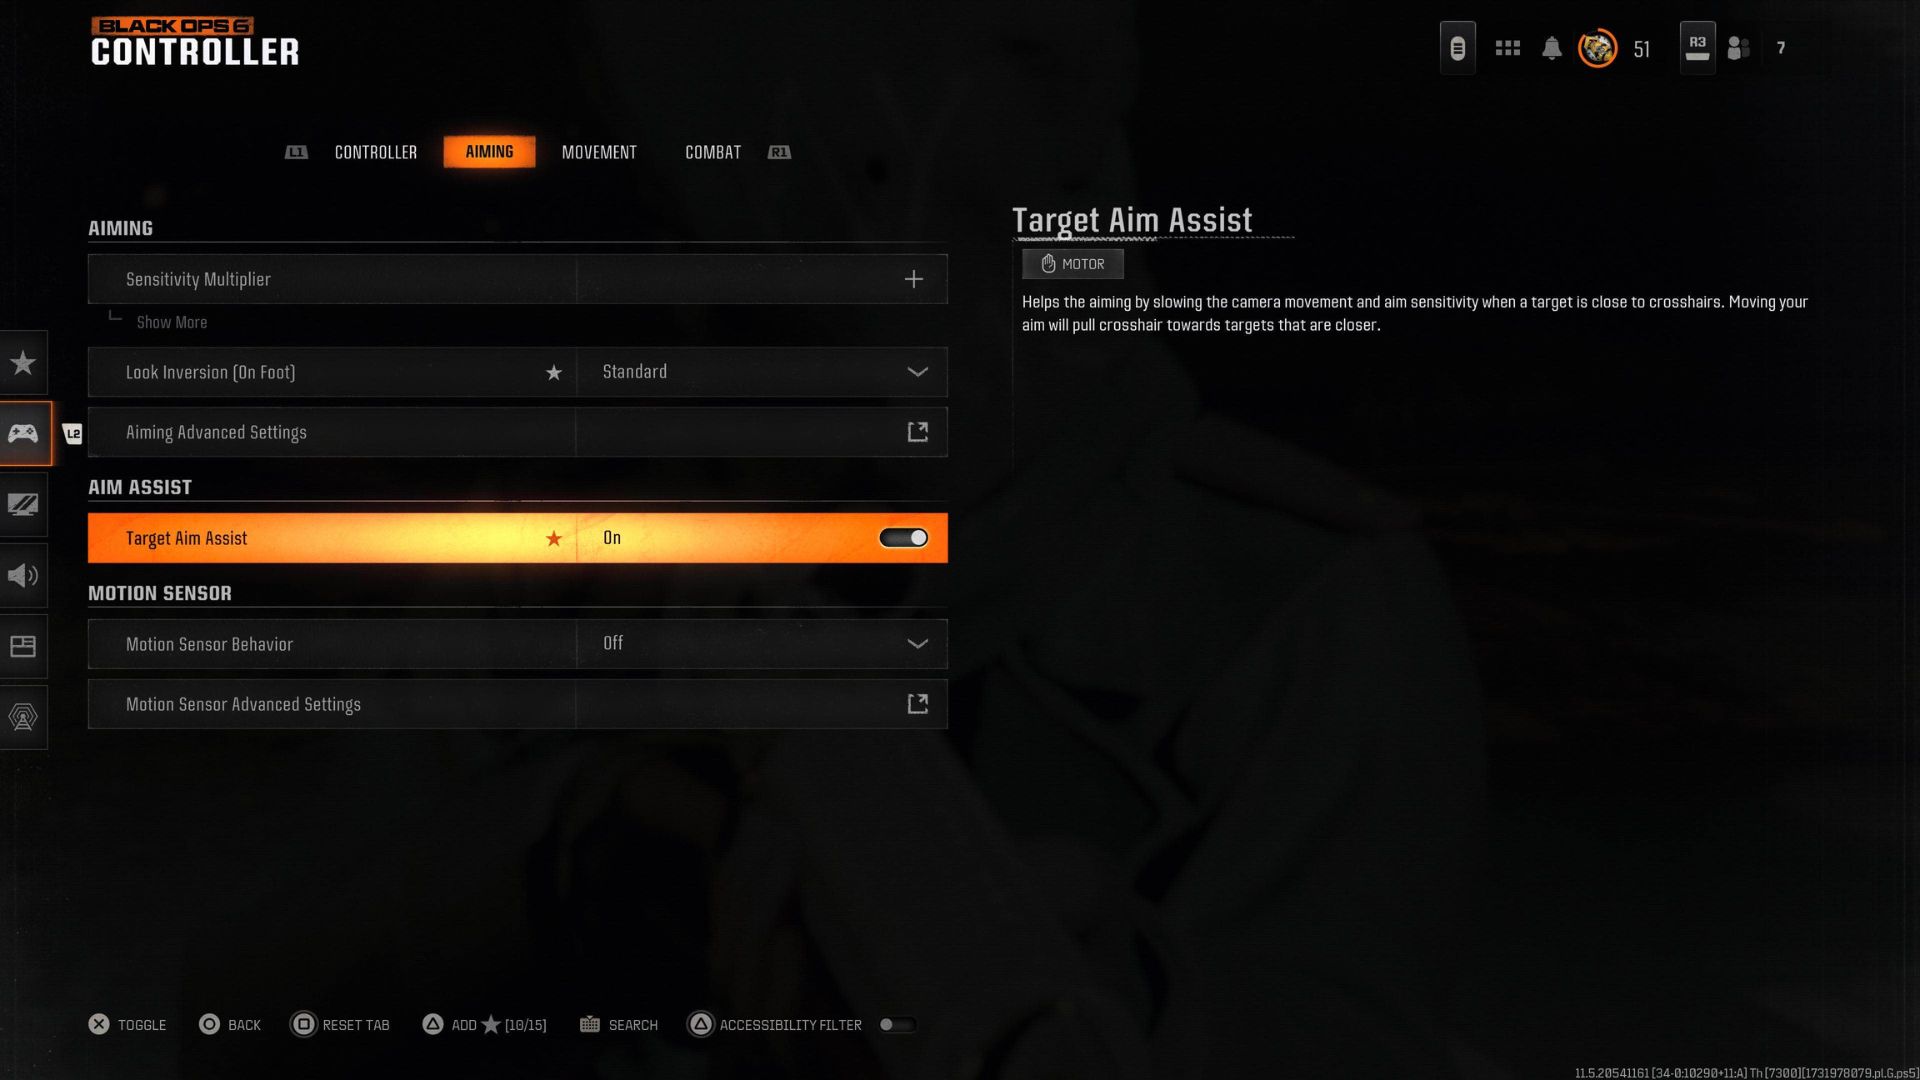Switch to MOVEMENT tab
This screenshot has width=1920, height=1080.
pyautogui.click(x=599, y=152)
